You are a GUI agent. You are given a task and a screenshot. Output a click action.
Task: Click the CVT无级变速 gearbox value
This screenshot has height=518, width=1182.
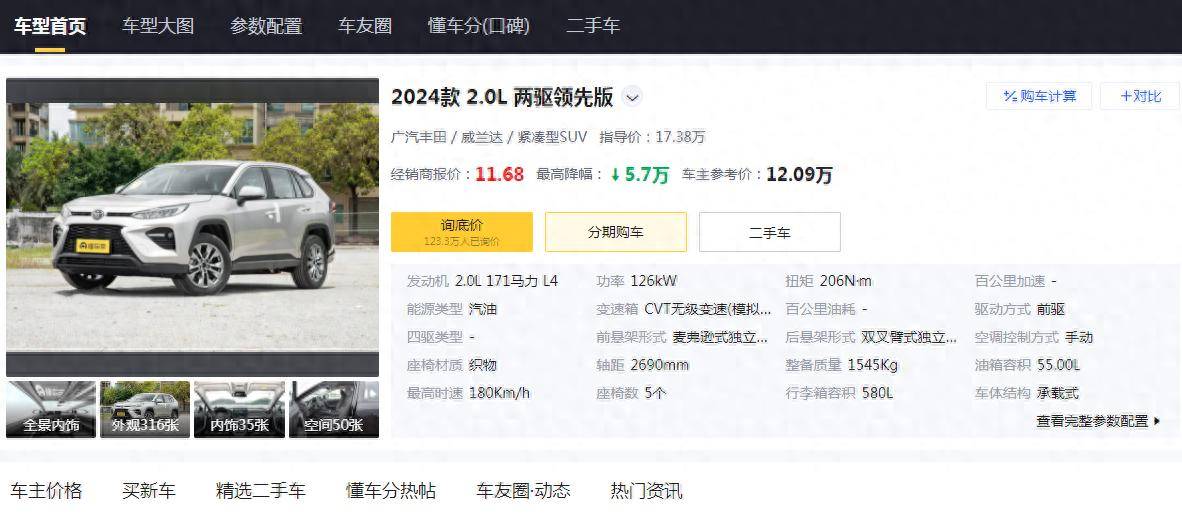click(708, 309)
